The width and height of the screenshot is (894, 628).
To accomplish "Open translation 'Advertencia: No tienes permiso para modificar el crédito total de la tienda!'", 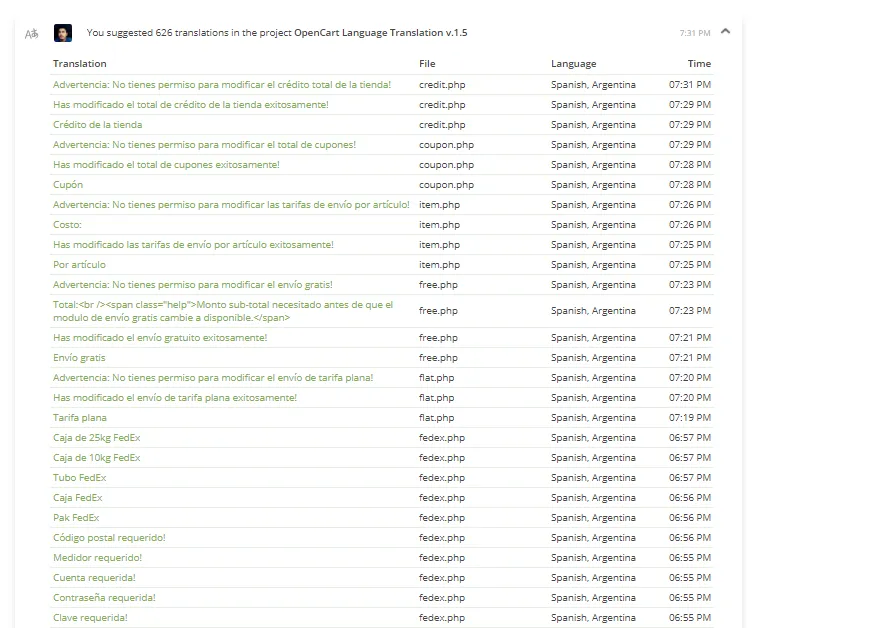I will click(222, 84).
